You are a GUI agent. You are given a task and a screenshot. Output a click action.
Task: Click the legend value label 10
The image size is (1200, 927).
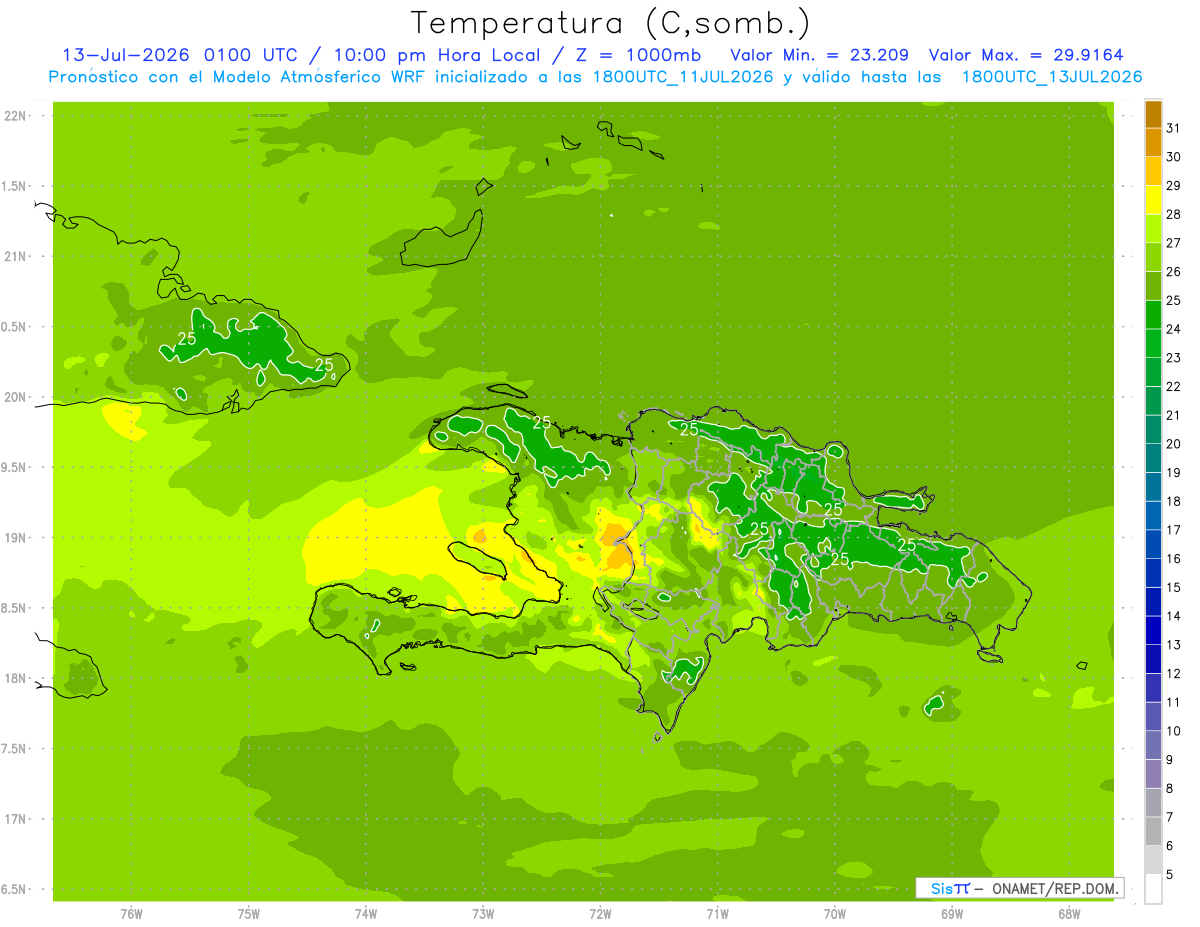click(x=1174, y=731)
